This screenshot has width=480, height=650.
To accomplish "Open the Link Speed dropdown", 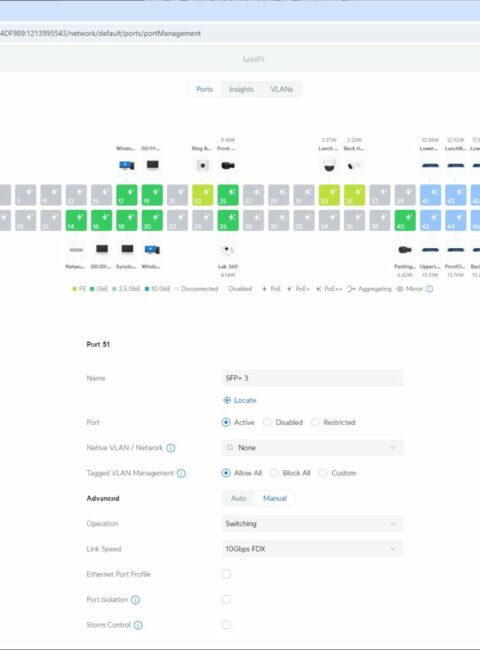I will point(313,549).
